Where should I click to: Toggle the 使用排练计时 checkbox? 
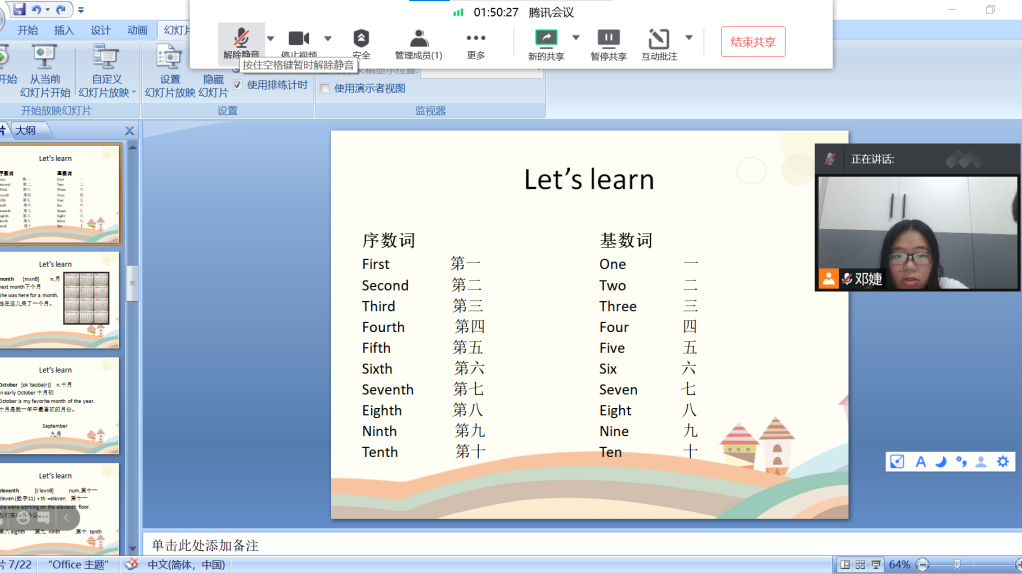click(x=238, y=85)
